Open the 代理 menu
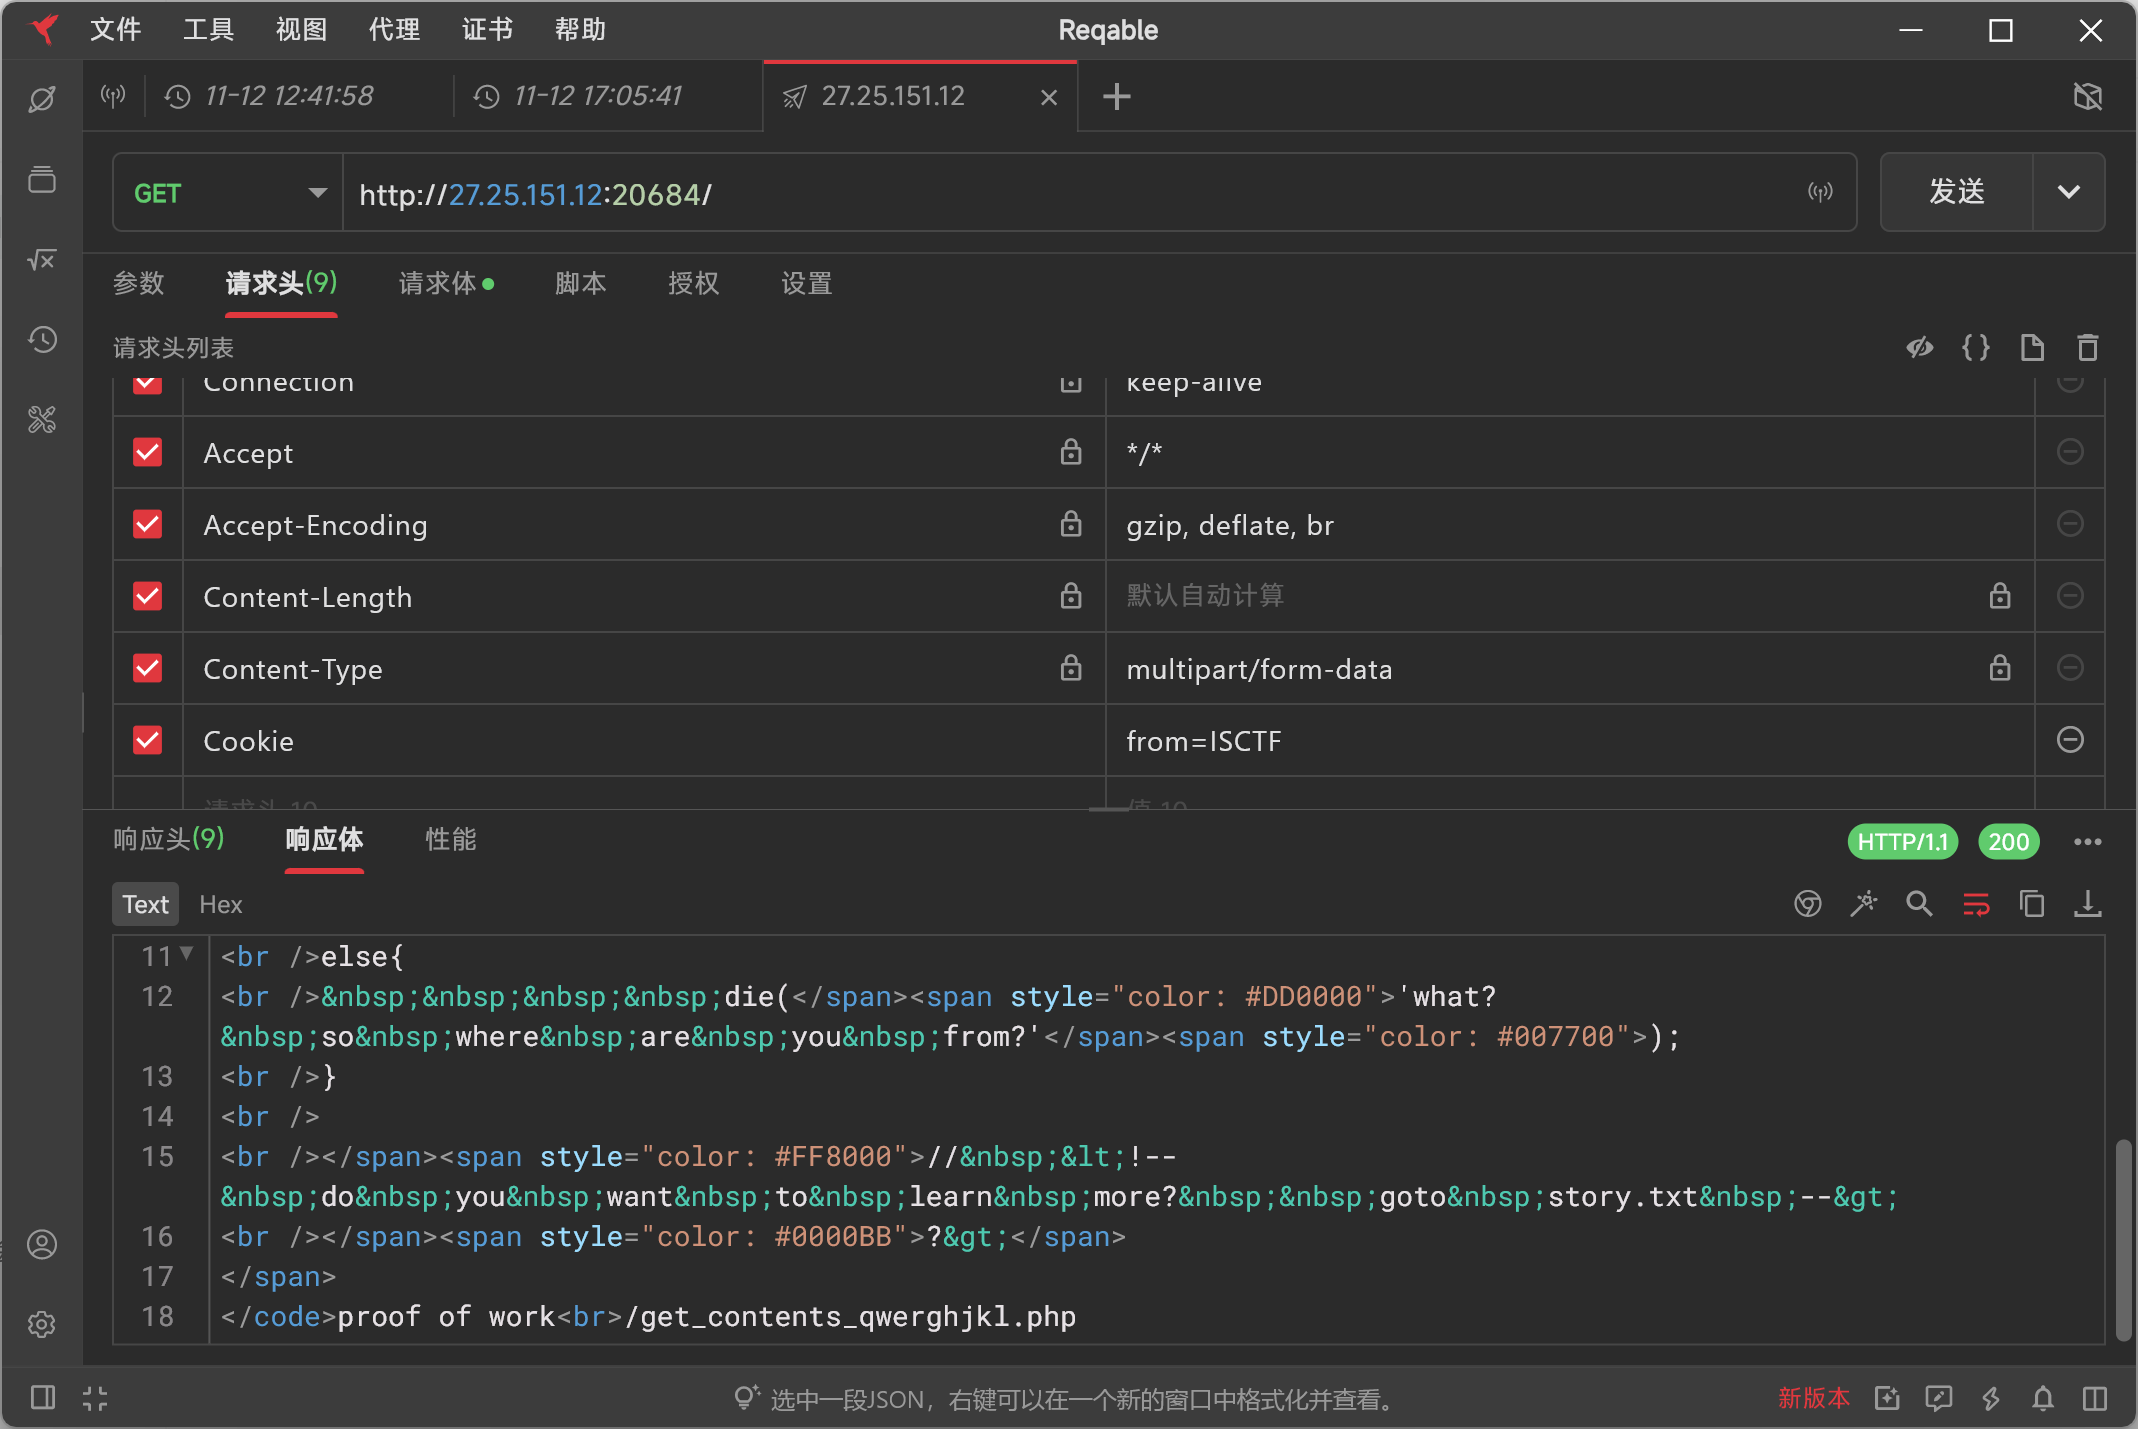The image size is (2138, 1429). click(394, 30)
